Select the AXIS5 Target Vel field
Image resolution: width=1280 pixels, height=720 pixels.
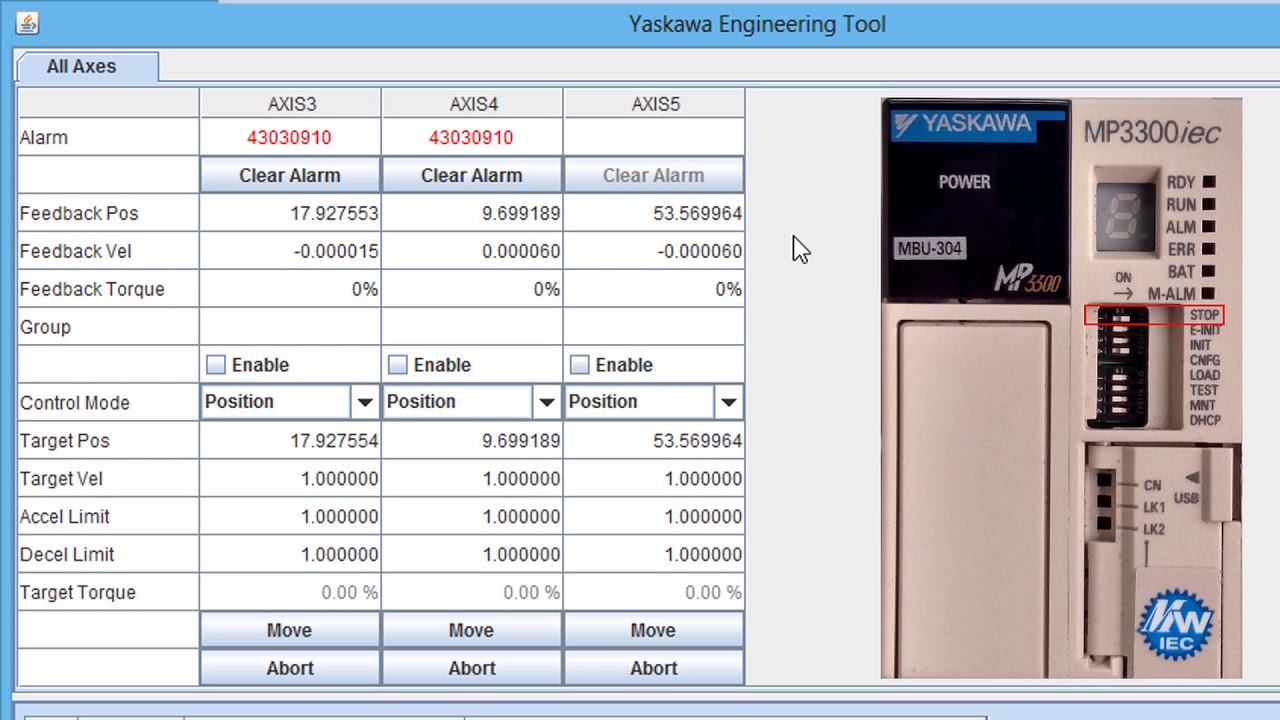click(x=654, y=479)
